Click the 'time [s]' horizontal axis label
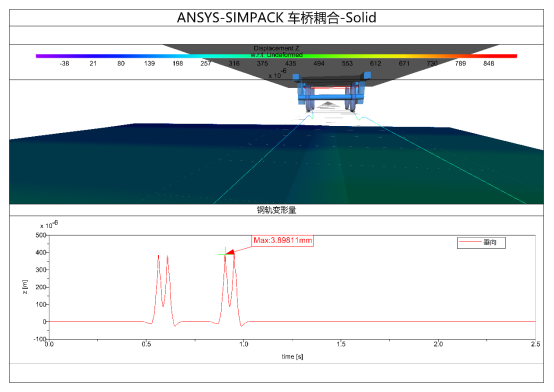The height and width of the screenshot is (392, 554). point(292,357)
